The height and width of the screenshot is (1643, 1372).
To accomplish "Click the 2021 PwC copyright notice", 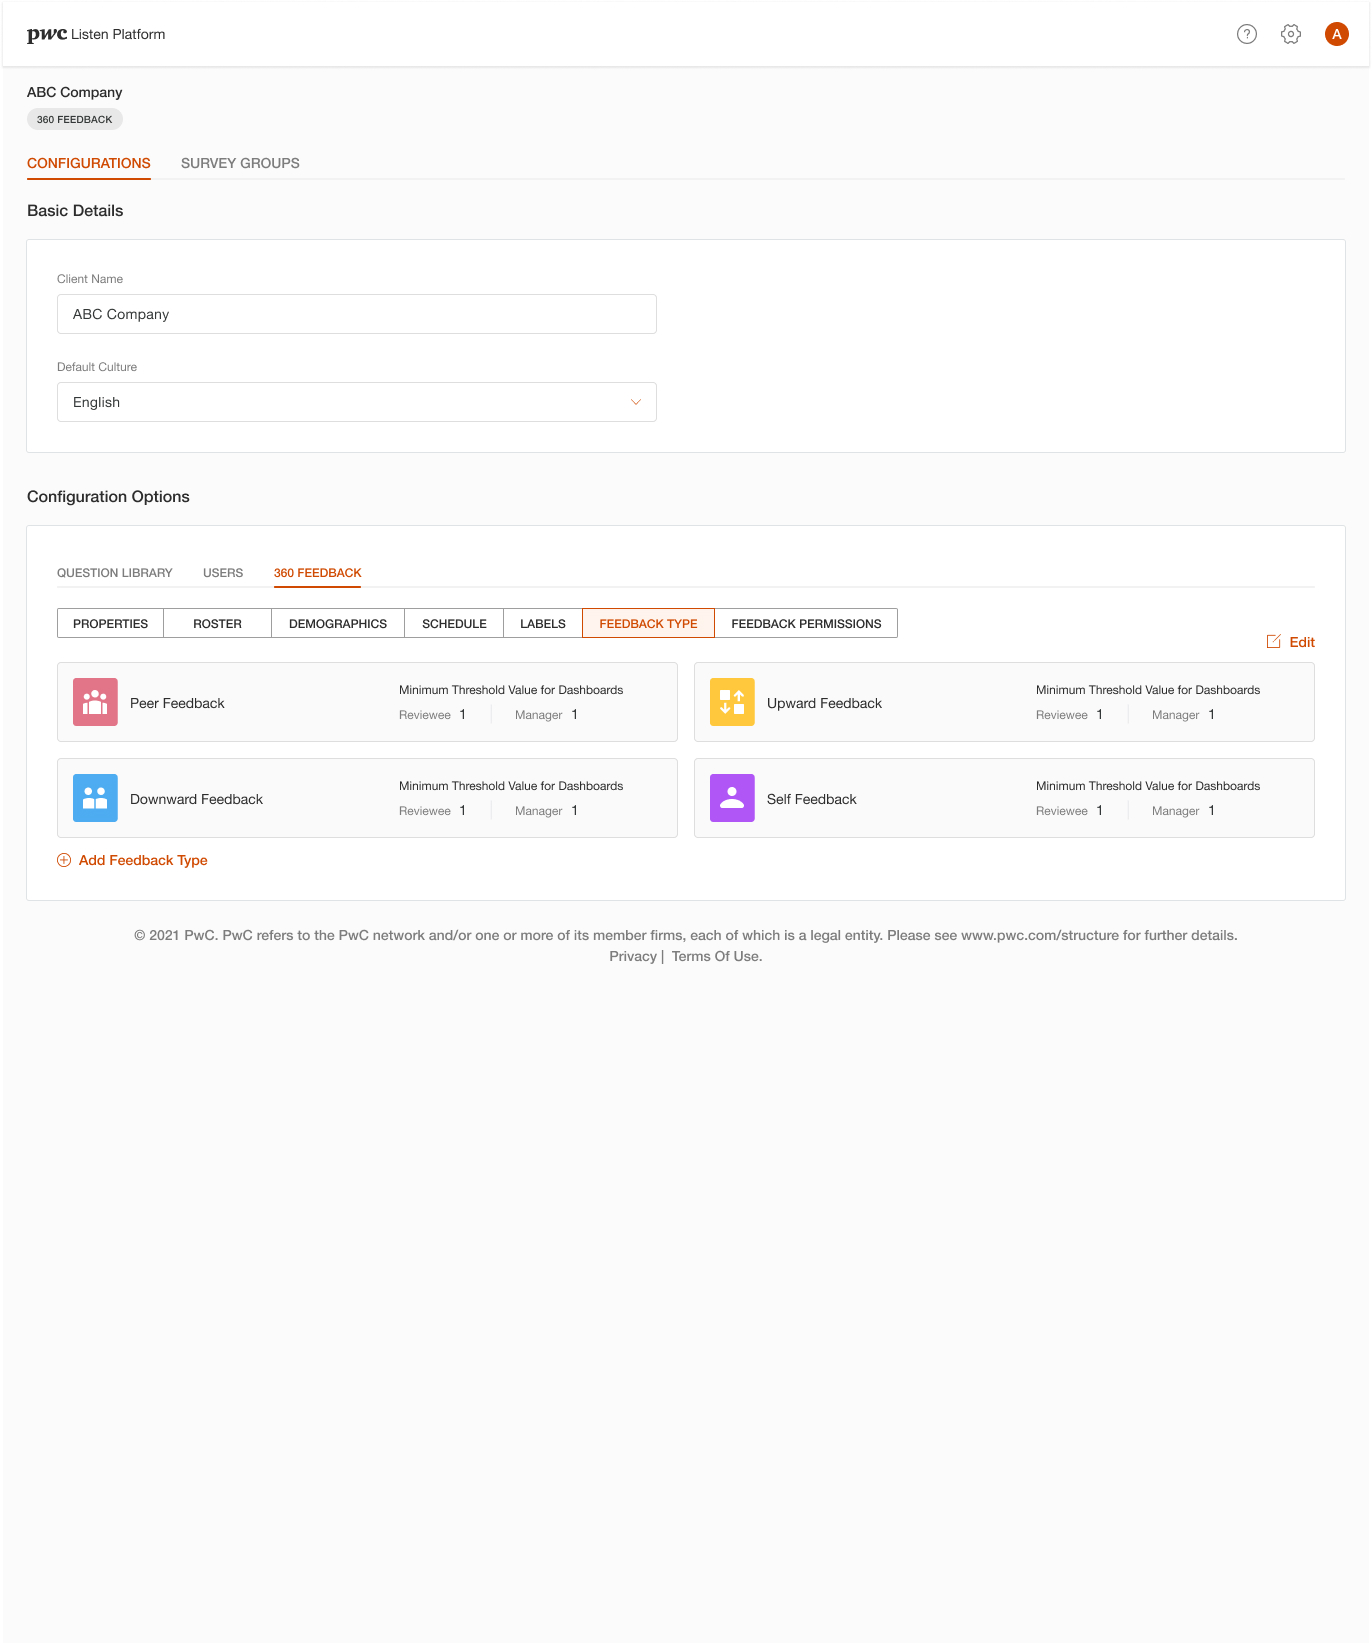I will pos(686,935).
